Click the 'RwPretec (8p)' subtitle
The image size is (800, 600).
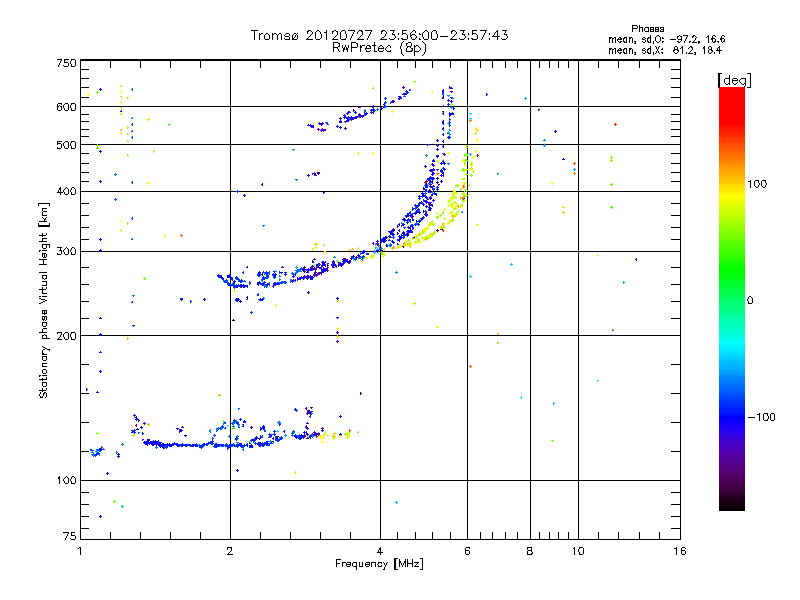[x=379, y=48]
